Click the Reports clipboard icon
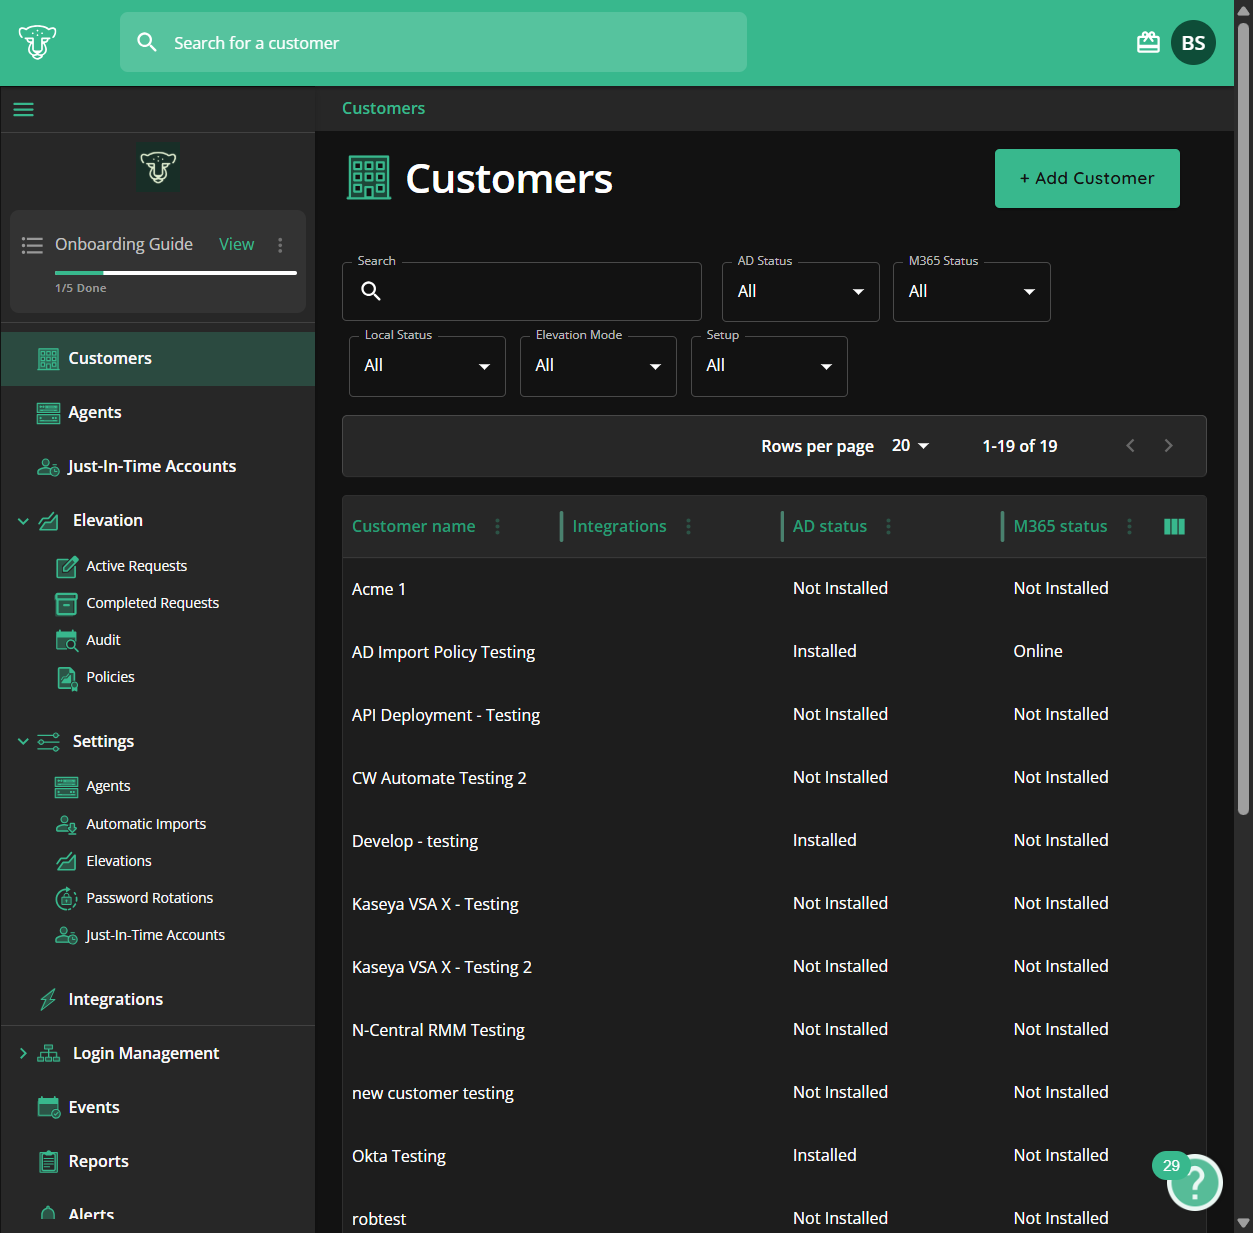Image resolution: width=1253 pixels, height=1233 pixels. 48,1161
